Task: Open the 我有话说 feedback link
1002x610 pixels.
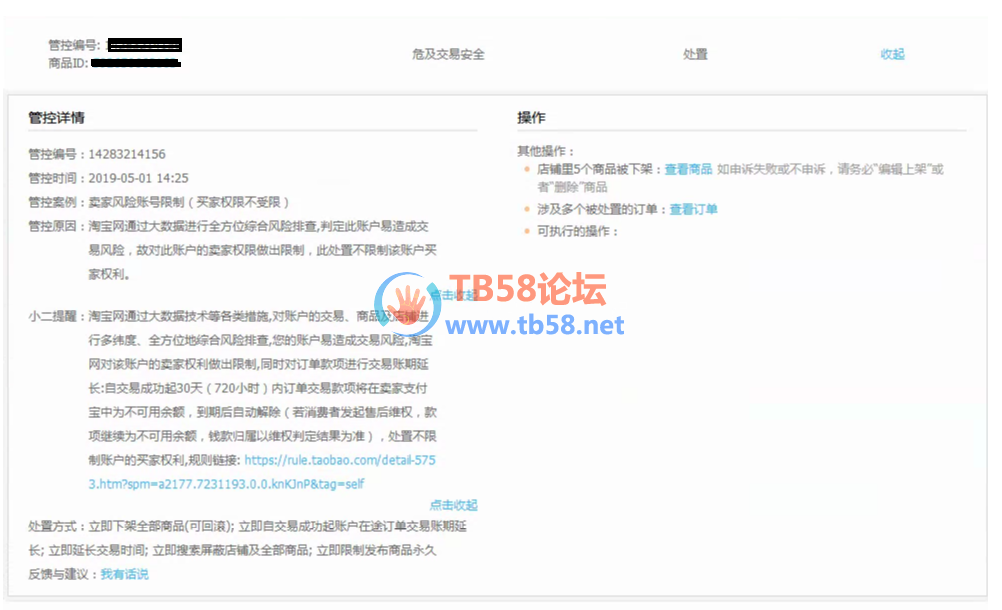Action: click(x=125, y=574)
